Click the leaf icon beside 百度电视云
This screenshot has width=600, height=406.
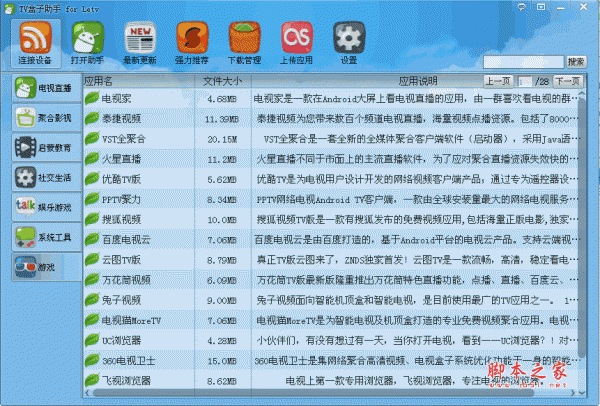[92, 240]
